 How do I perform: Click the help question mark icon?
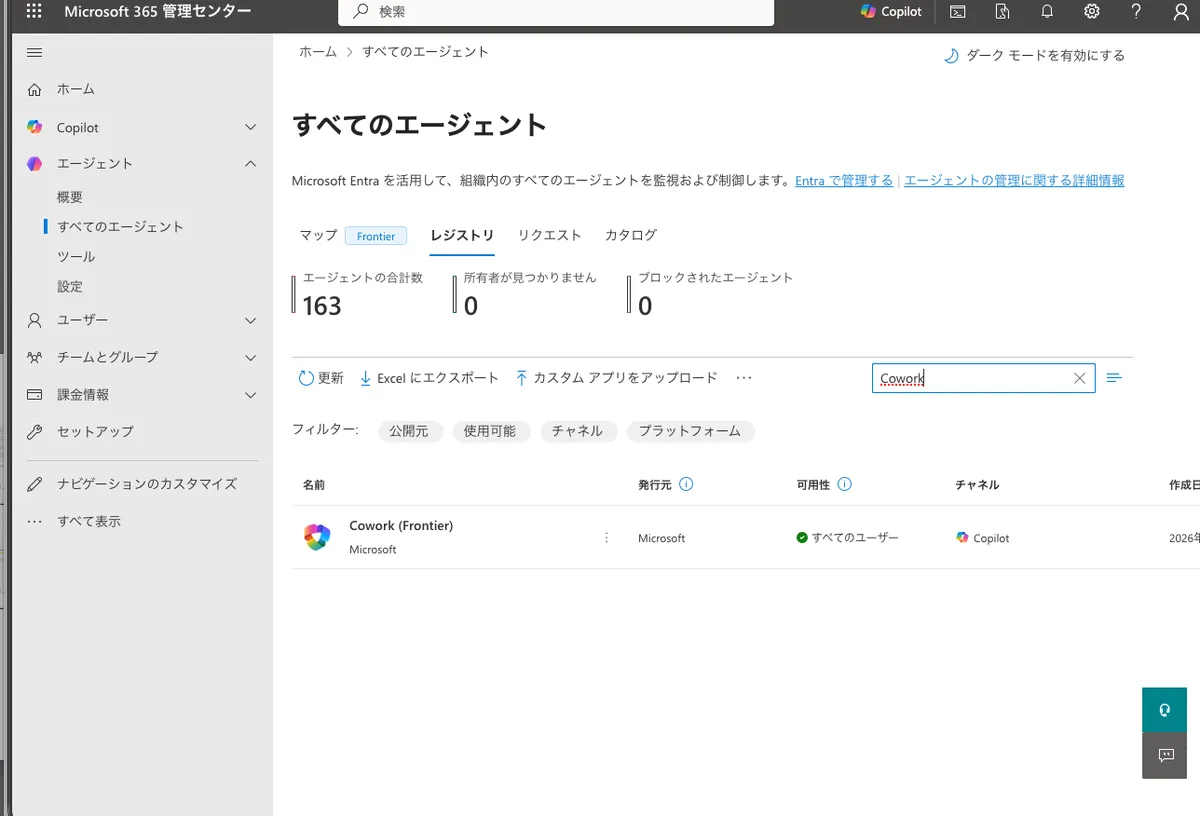tap(1136, 12)
